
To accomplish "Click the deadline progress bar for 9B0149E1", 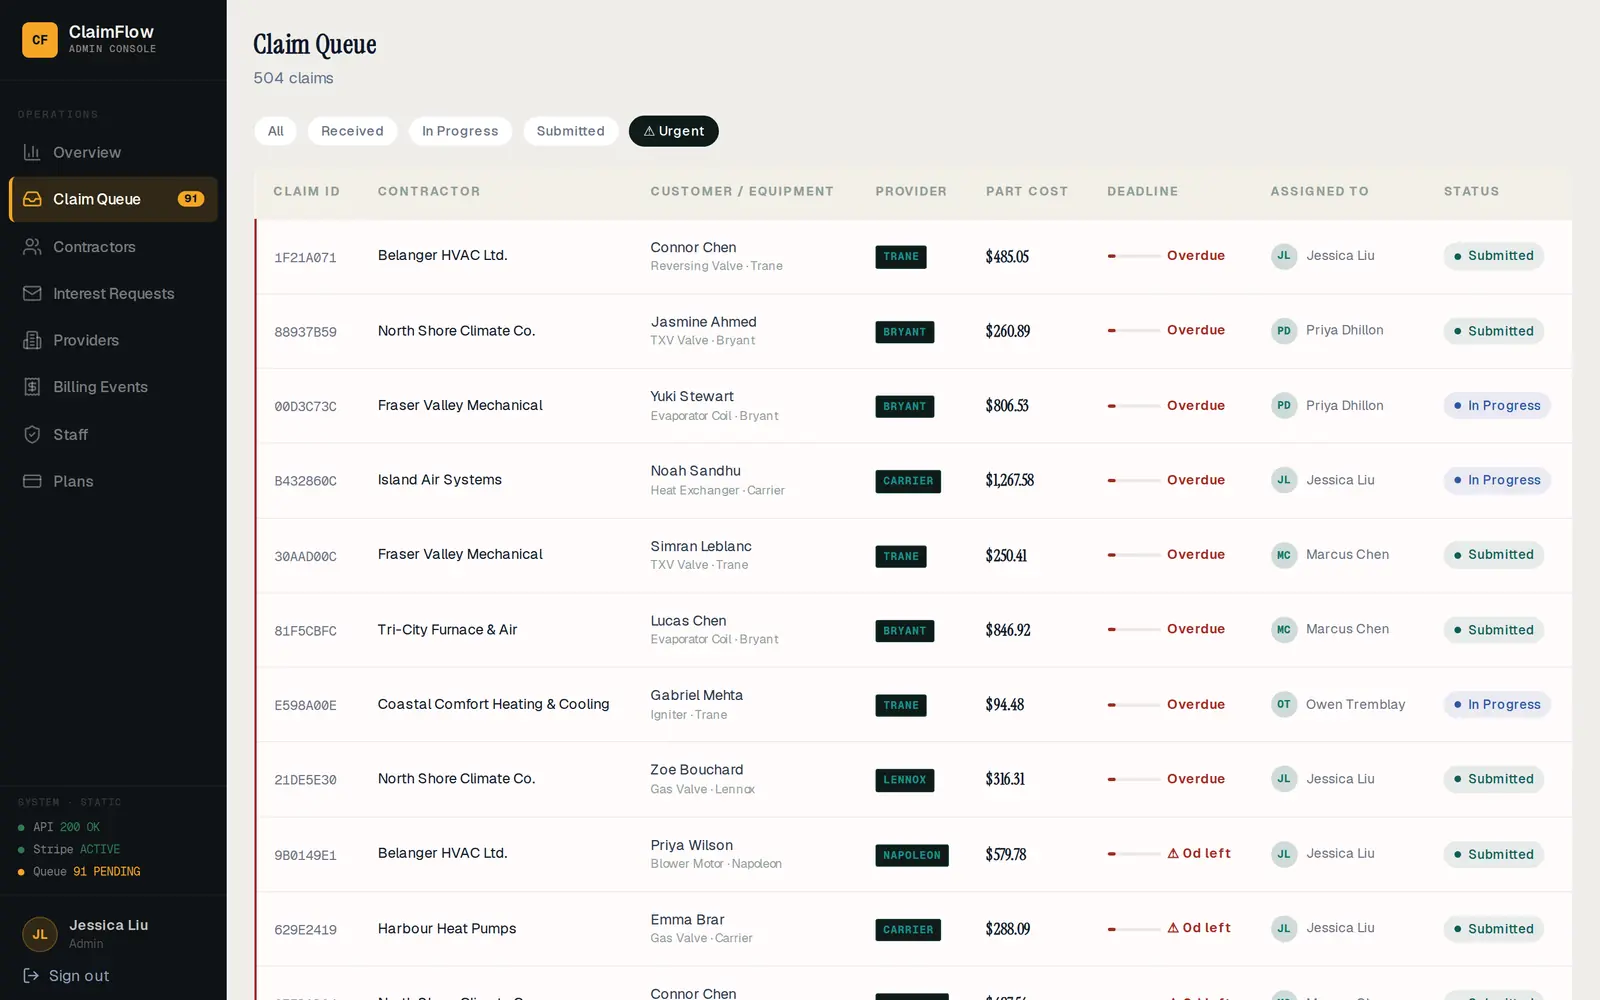I will click(1134, 854).
